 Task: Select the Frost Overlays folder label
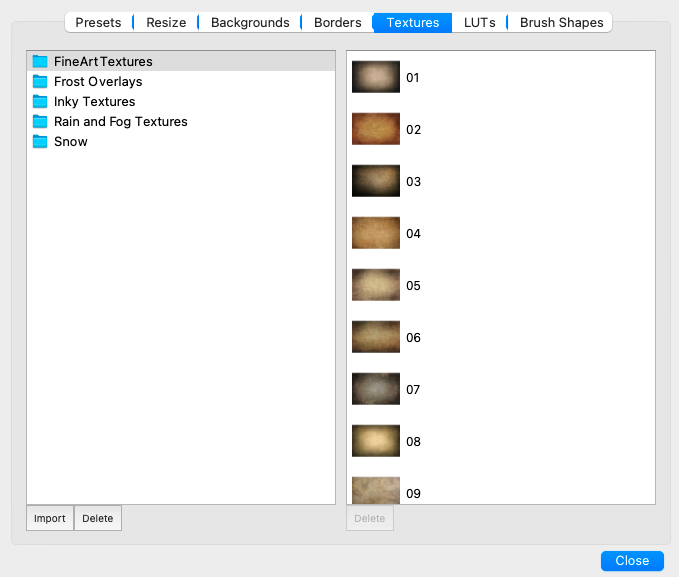point(98,82)
